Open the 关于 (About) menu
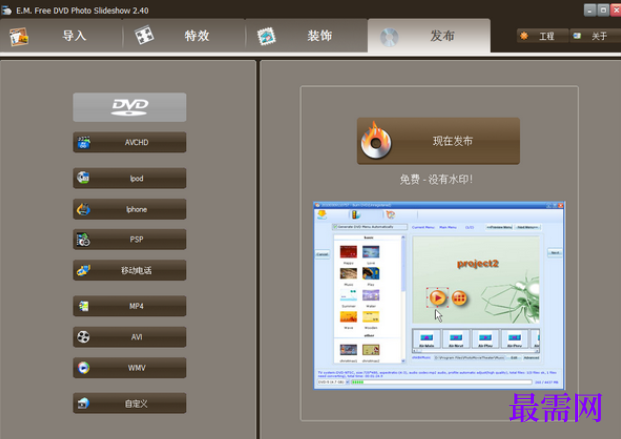The image size is (621, 439). (596, 36)
